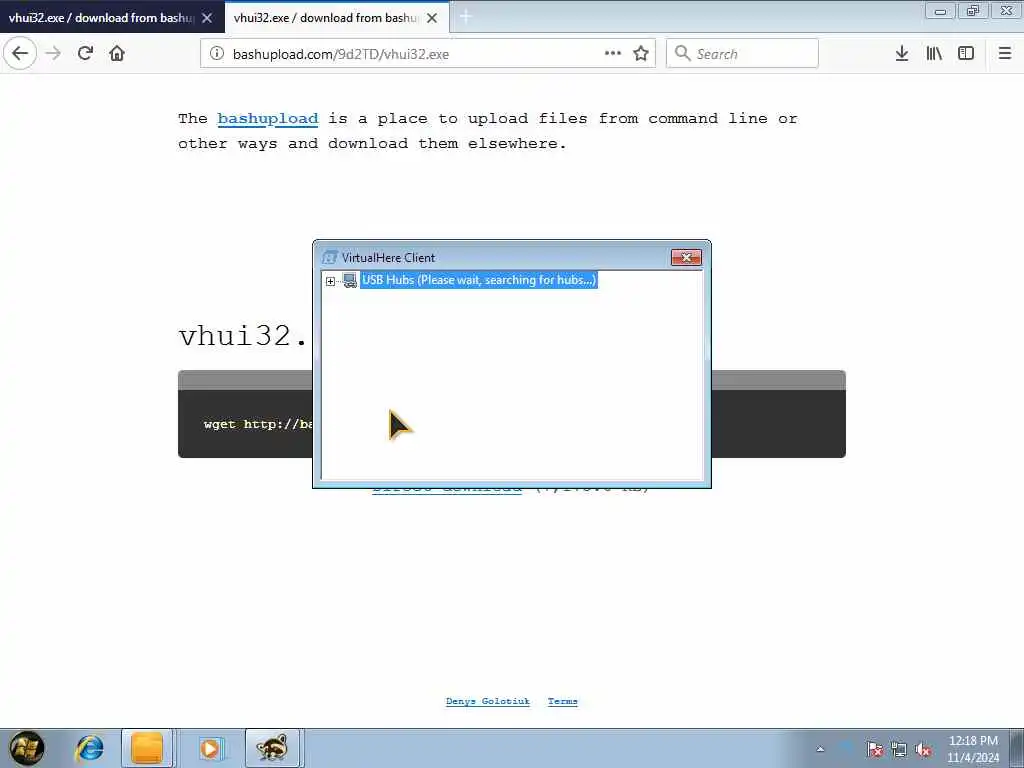Click the wget command text in code box
Screen dimensions: 1024x768
pyautogui.click(x=257, y=424)
